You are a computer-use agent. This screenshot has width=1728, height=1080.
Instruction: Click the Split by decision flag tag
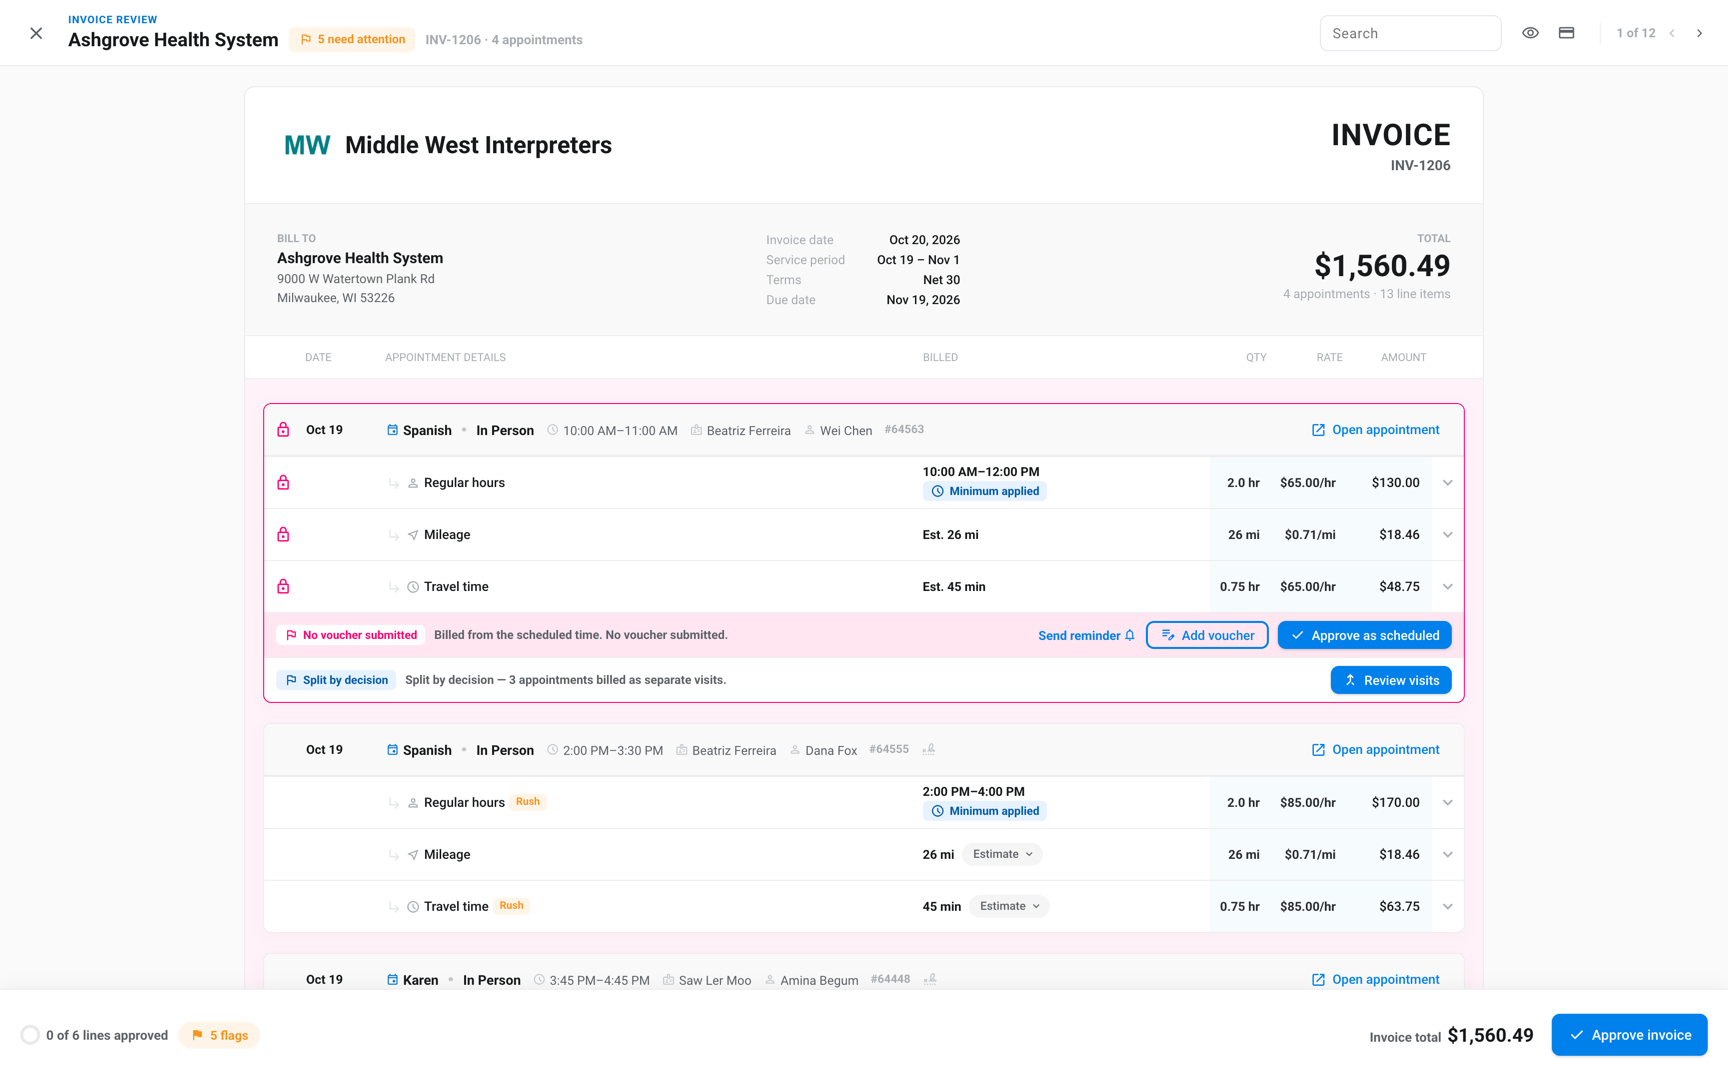coord(336,680)
